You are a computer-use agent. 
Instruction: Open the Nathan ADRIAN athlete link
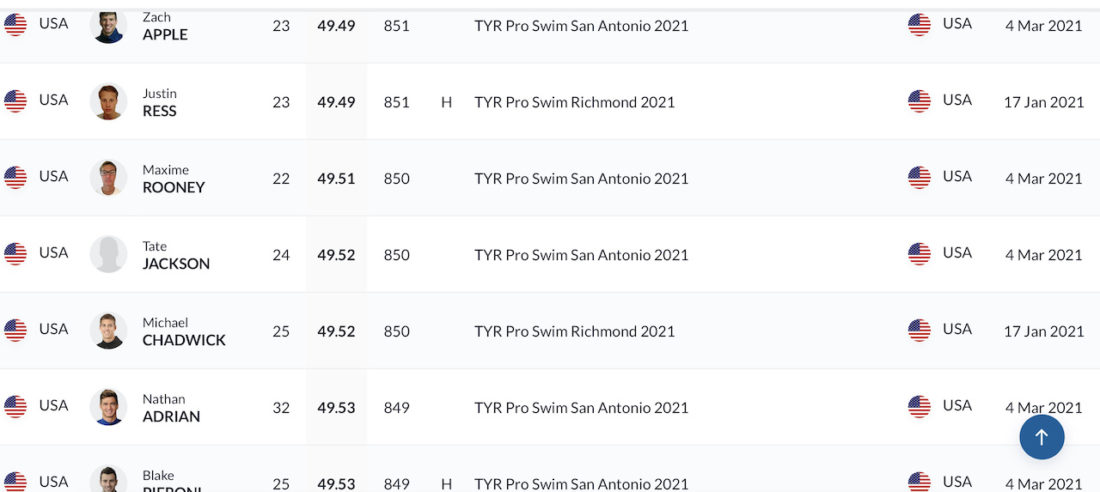tap(171, 408)
